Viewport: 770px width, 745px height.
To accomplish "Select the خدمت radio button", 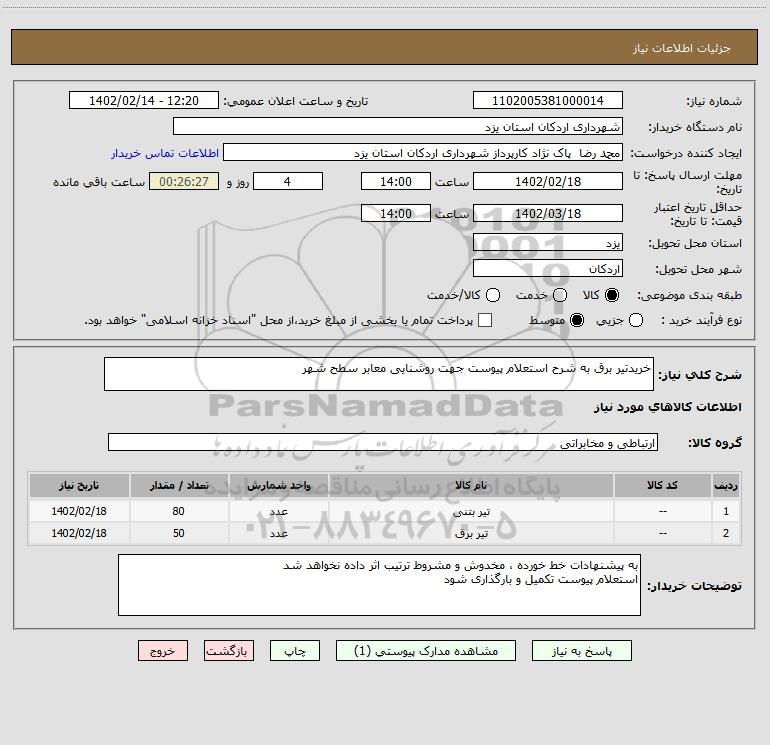I will click(560, 295).
